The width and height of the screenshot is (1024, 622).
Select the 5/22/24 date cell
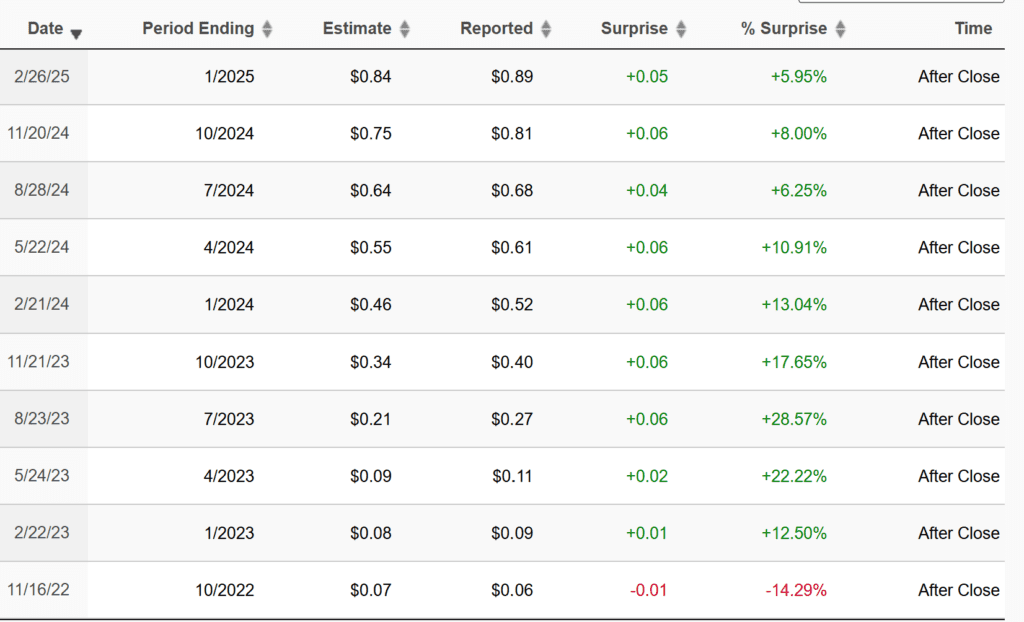[x=42, y=247]
